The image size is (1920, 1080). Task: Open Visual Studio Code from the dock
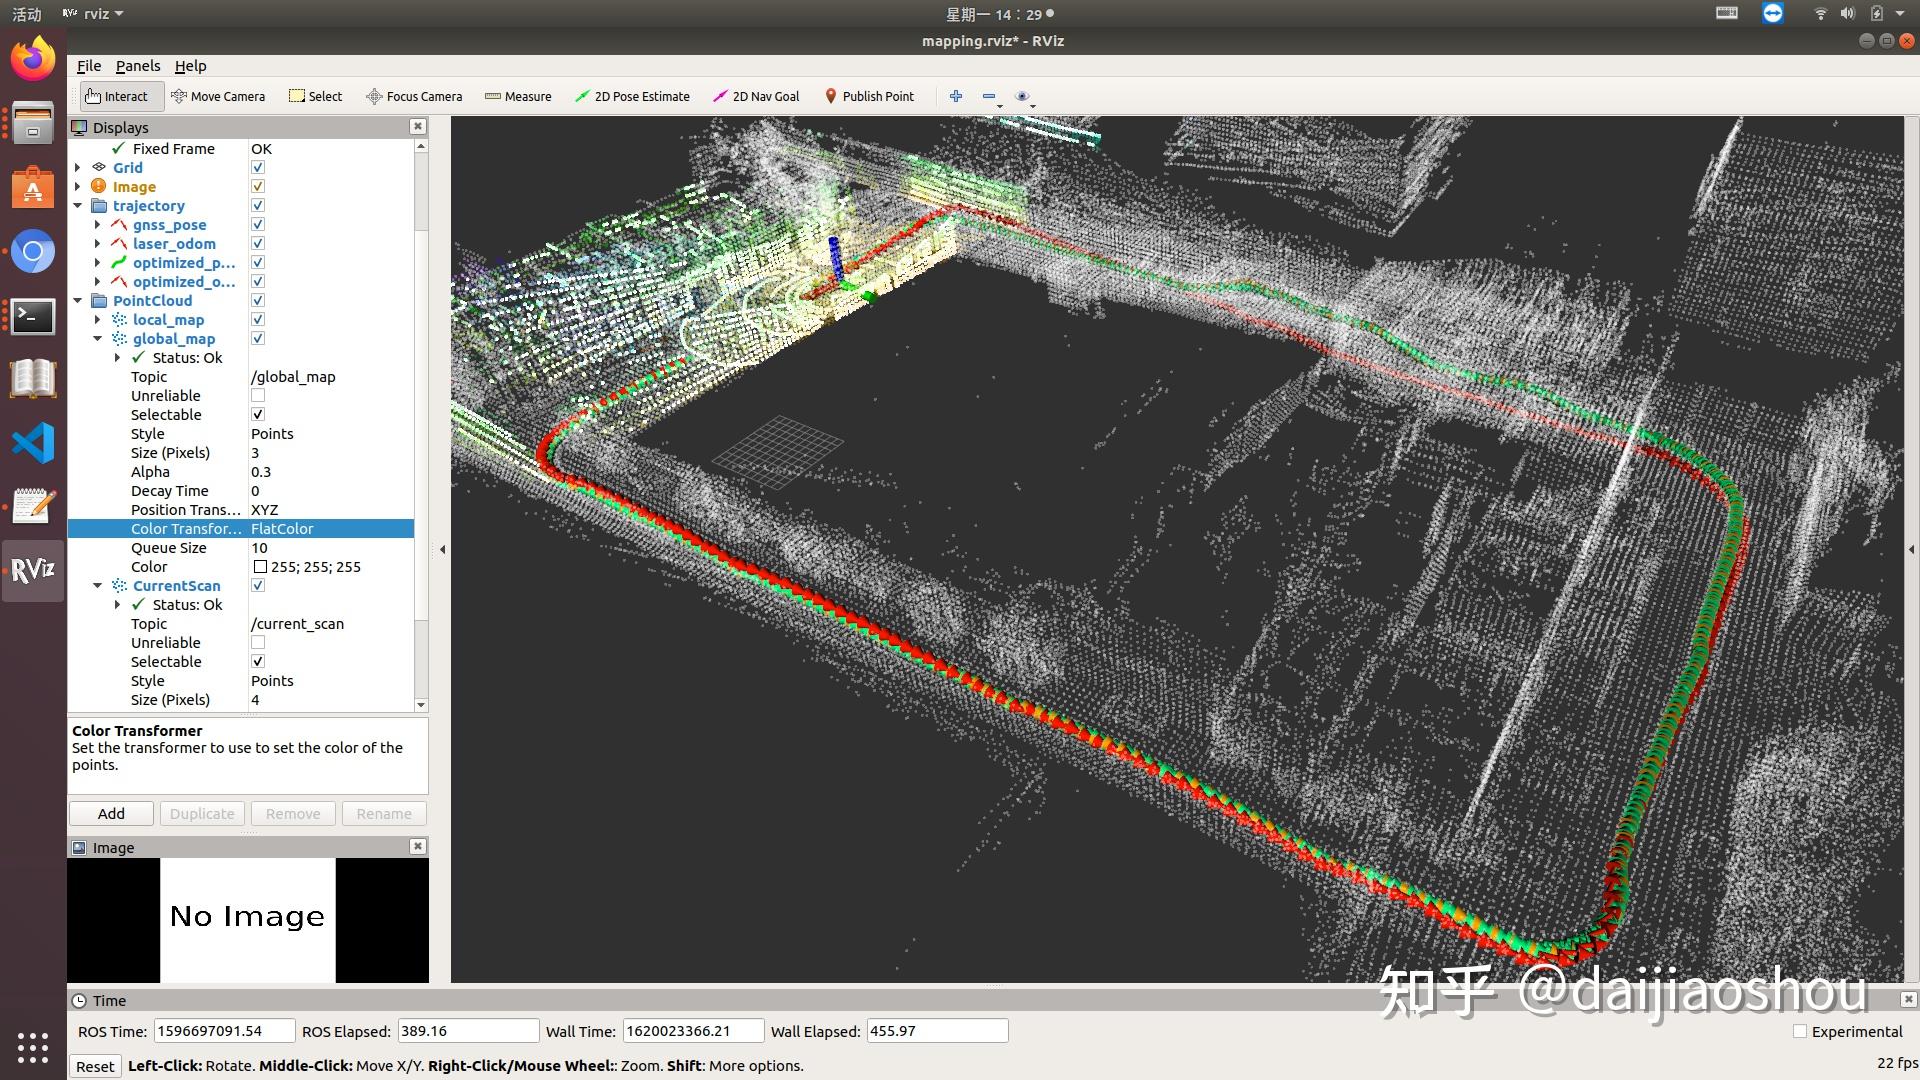(x=33, y=443)
